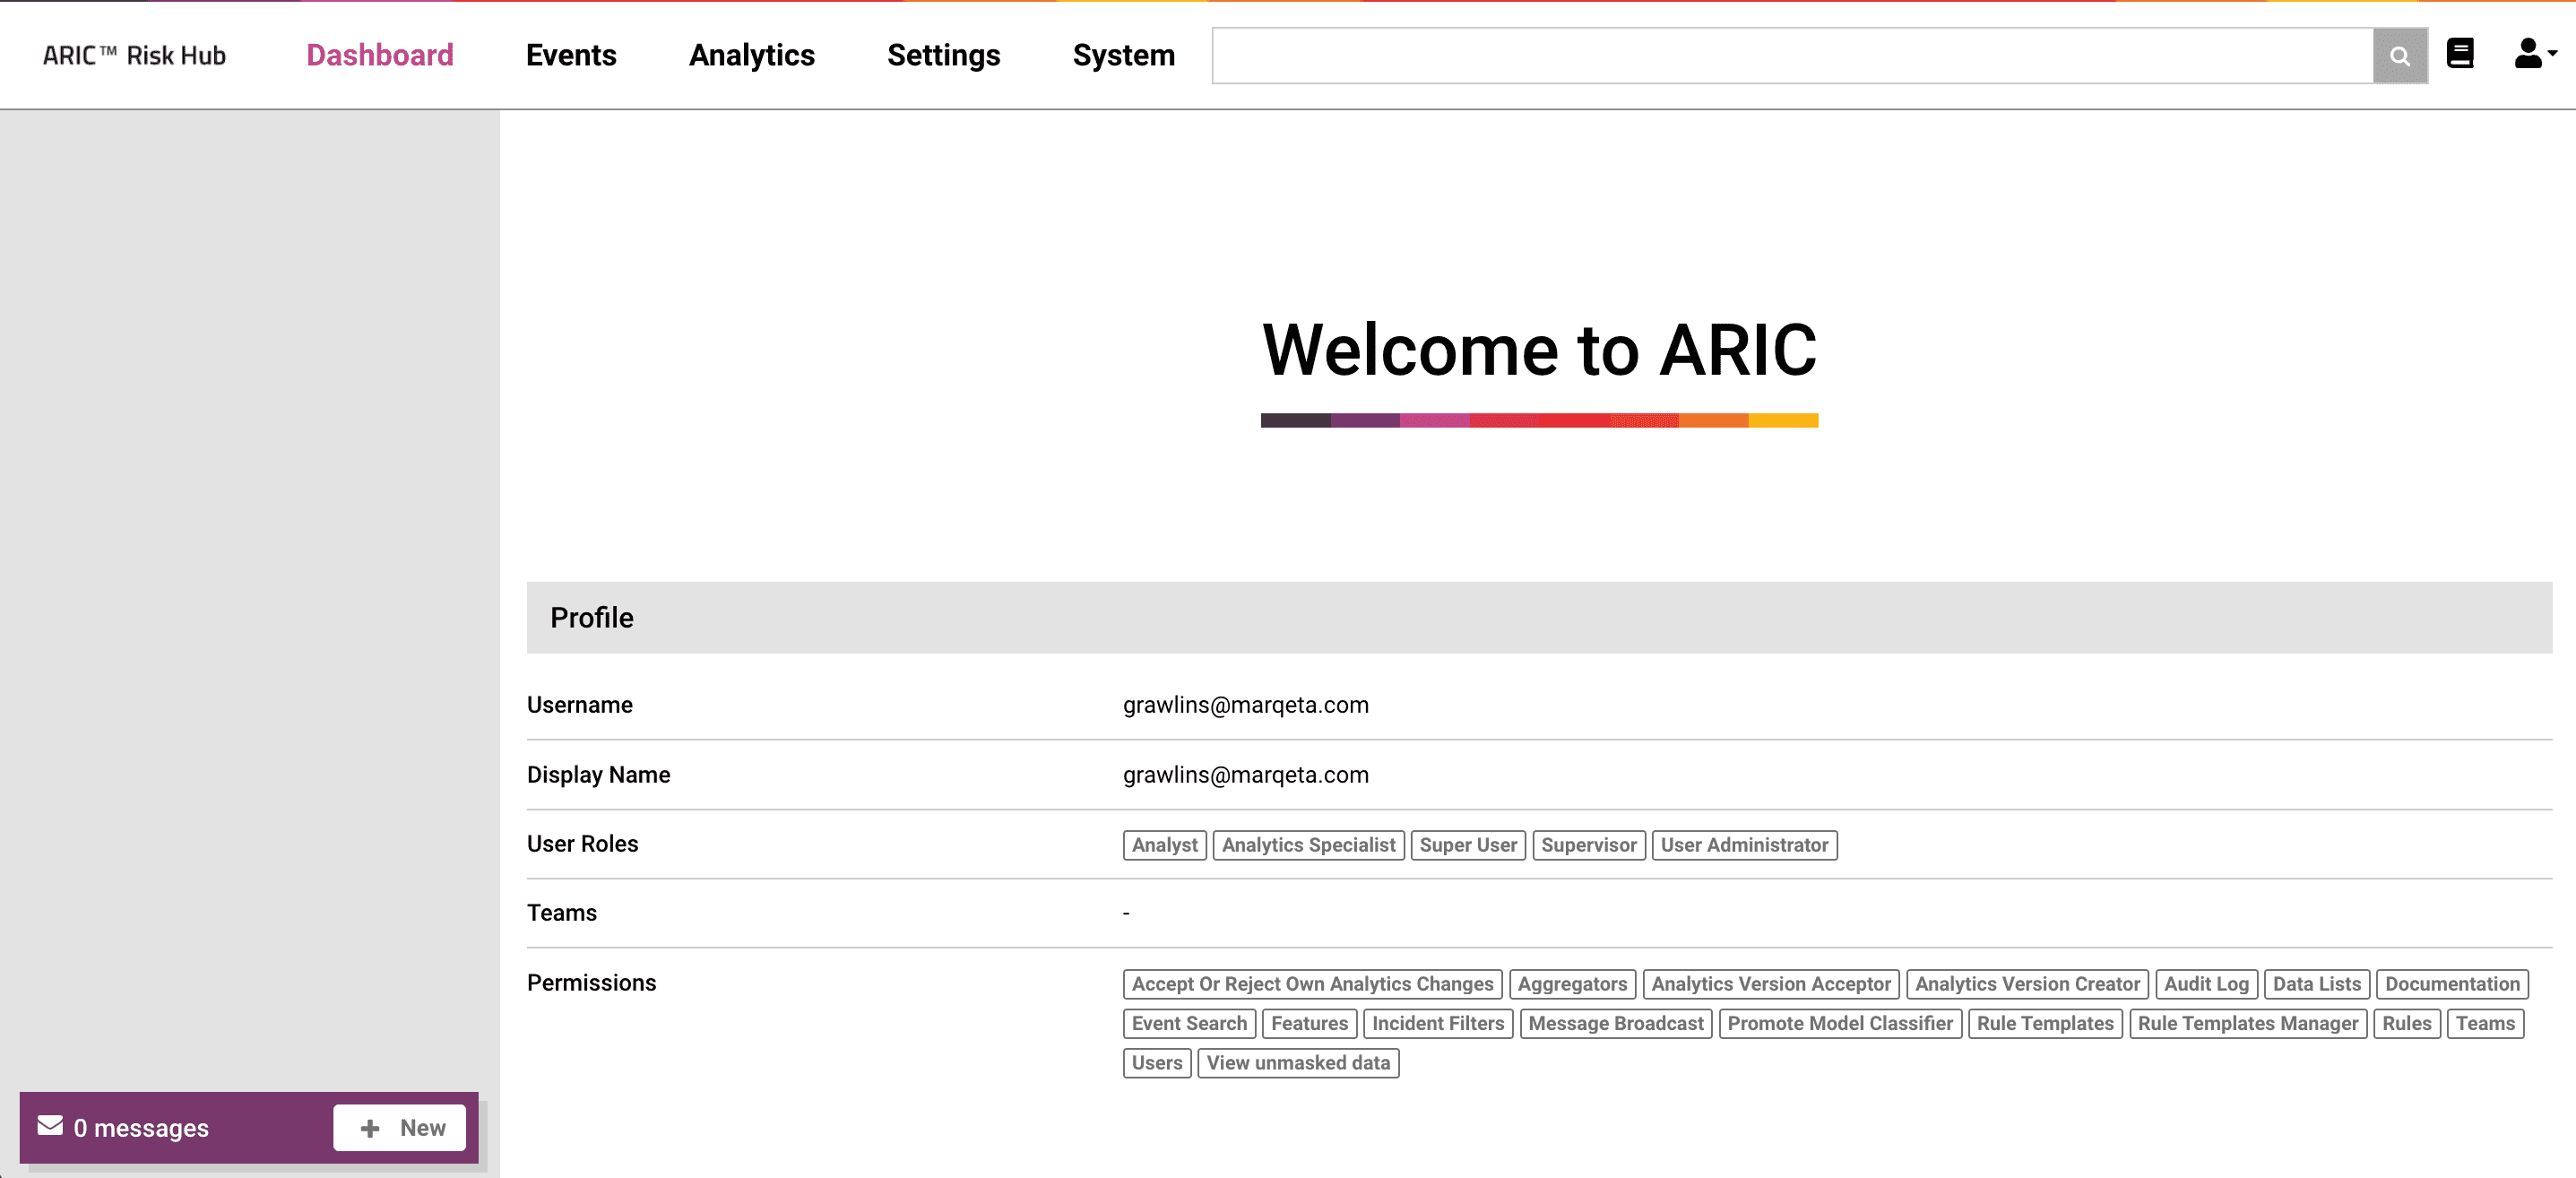2576x1178 pixels.
Task: Click the Username row label
Action: click(580, 705)
